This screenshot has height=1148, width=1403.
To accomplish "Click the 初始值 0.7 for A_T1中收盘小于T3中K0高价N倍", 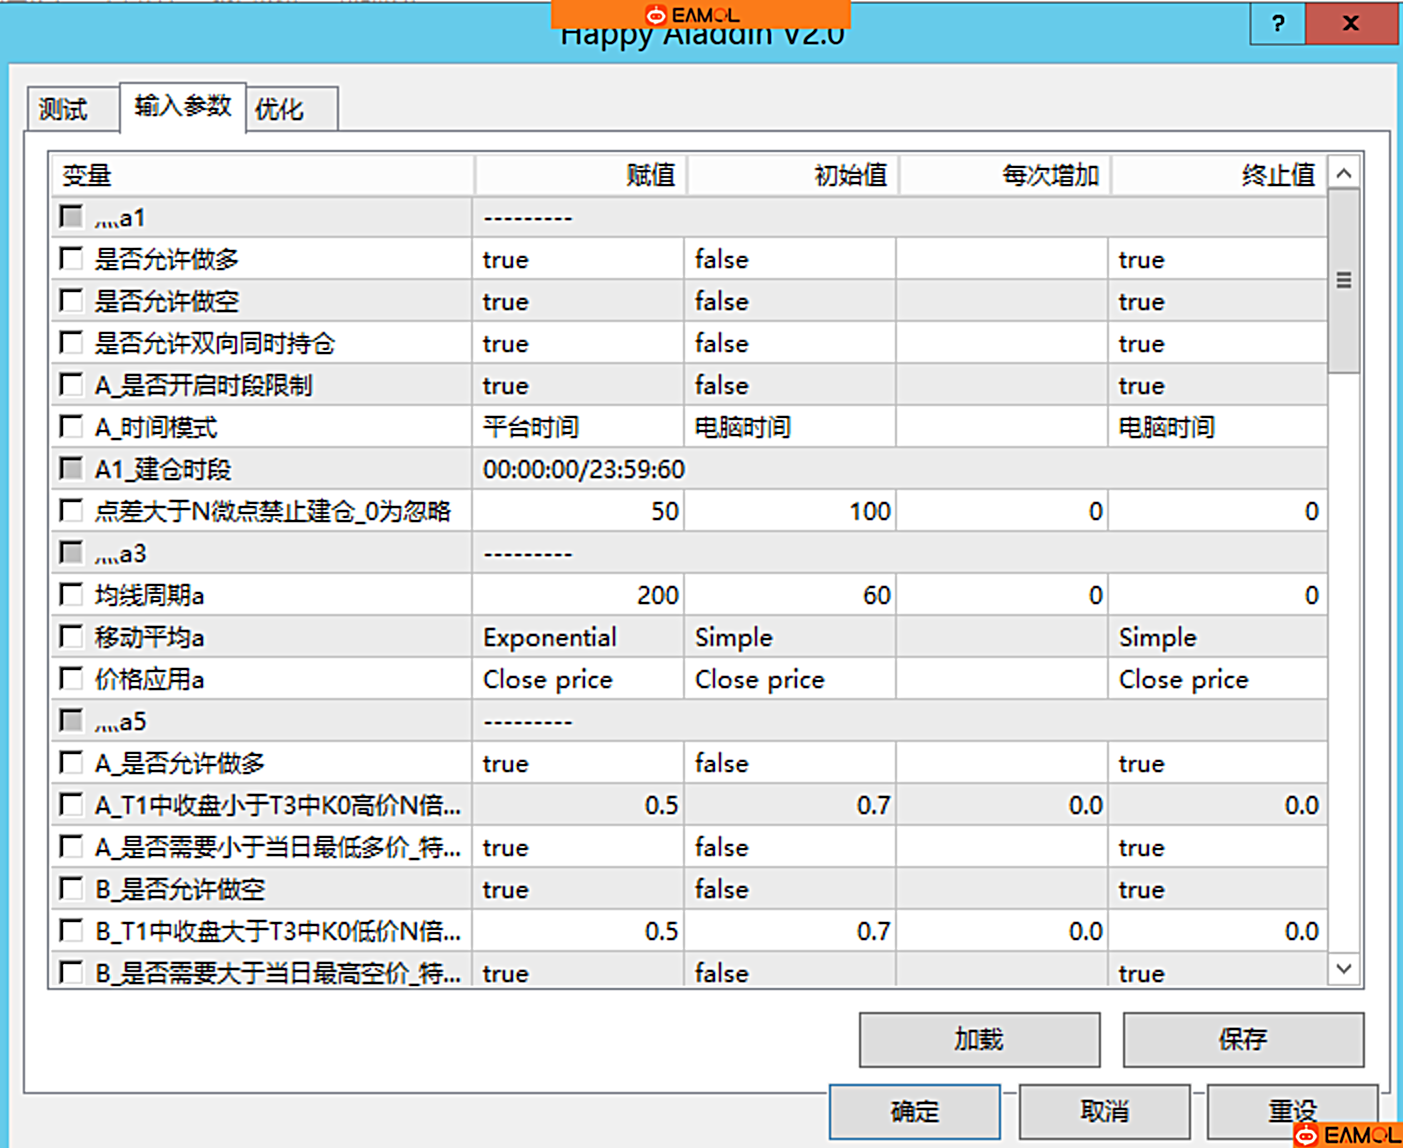I will [x=790, y=805].
